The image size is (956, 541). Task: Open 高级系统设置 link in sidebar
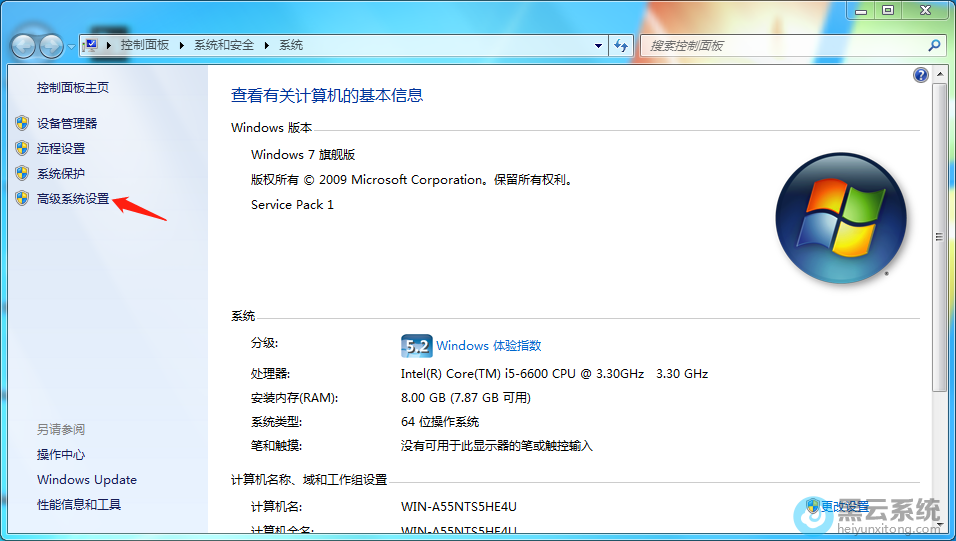point(73,199)
